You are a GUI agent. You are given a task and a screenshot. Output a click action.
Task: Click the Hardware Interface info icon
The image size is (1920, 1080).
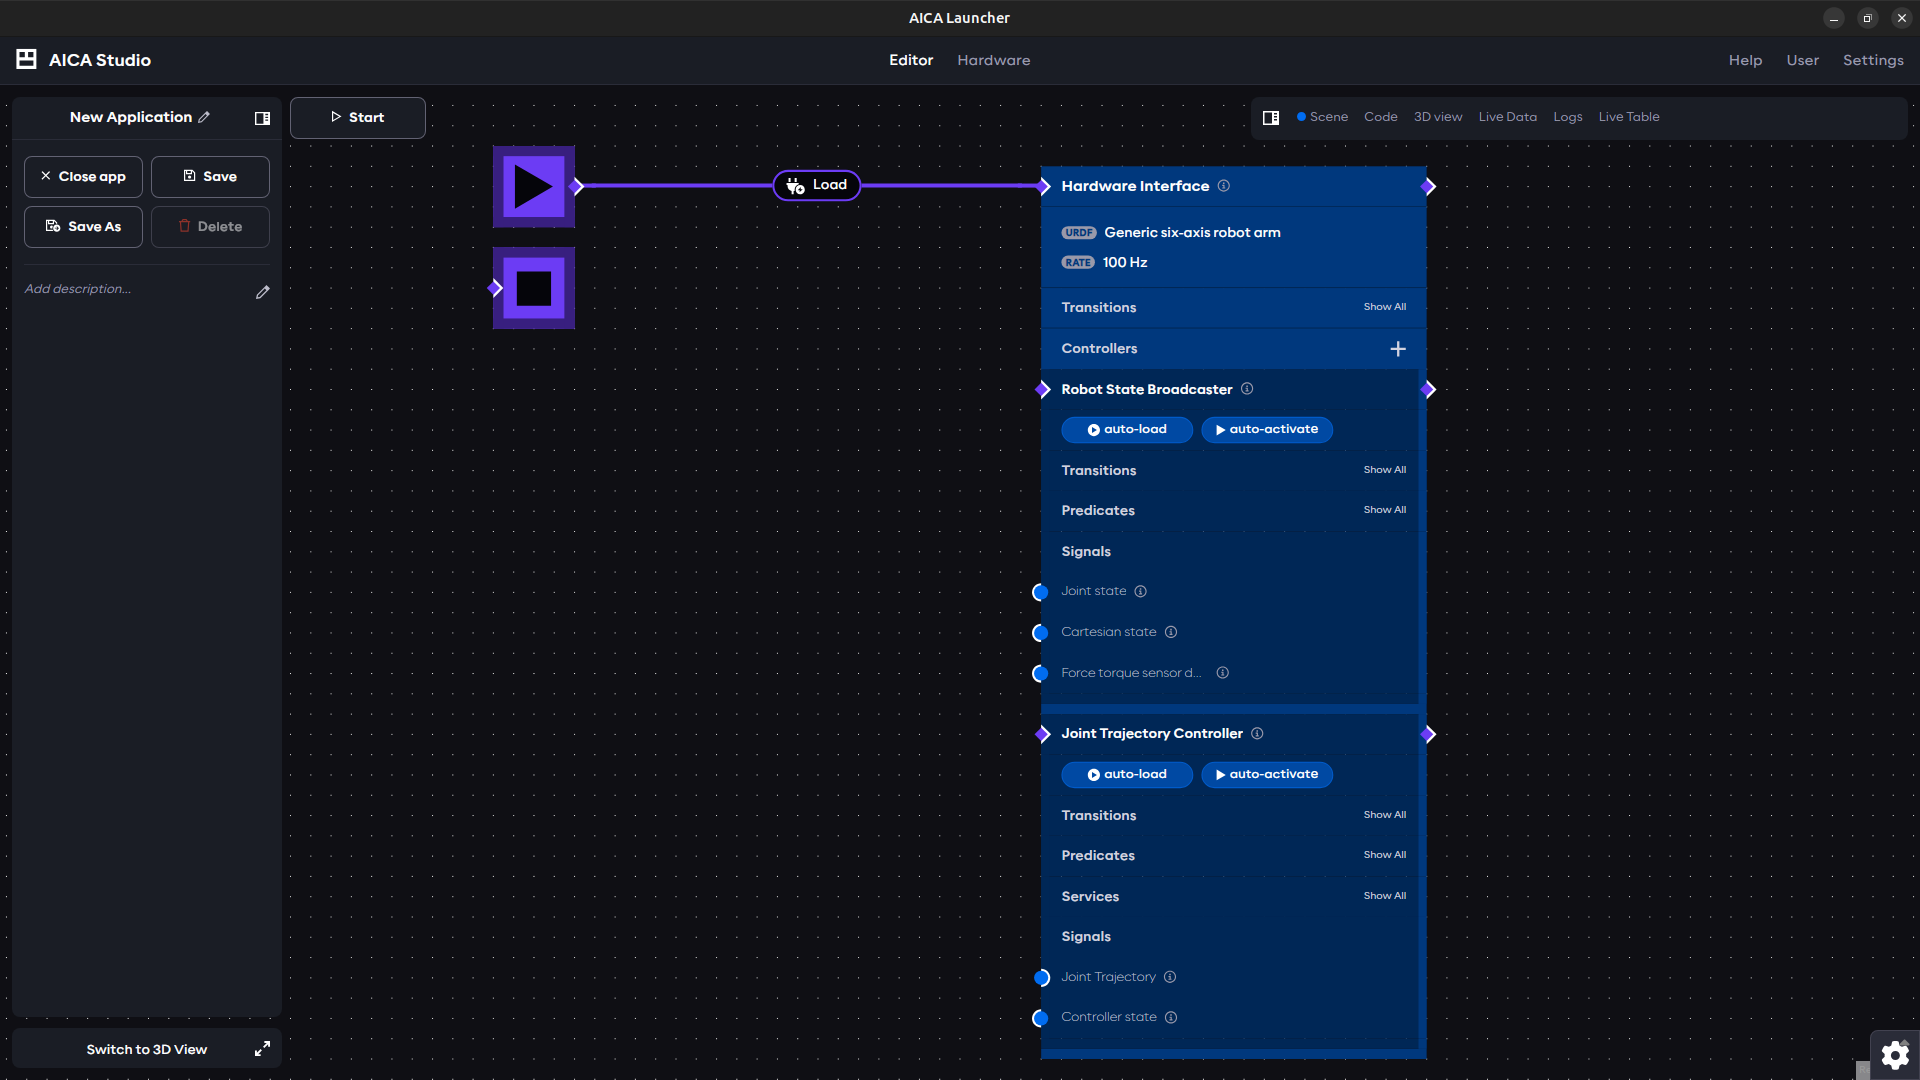click(x=1224, y=186)
